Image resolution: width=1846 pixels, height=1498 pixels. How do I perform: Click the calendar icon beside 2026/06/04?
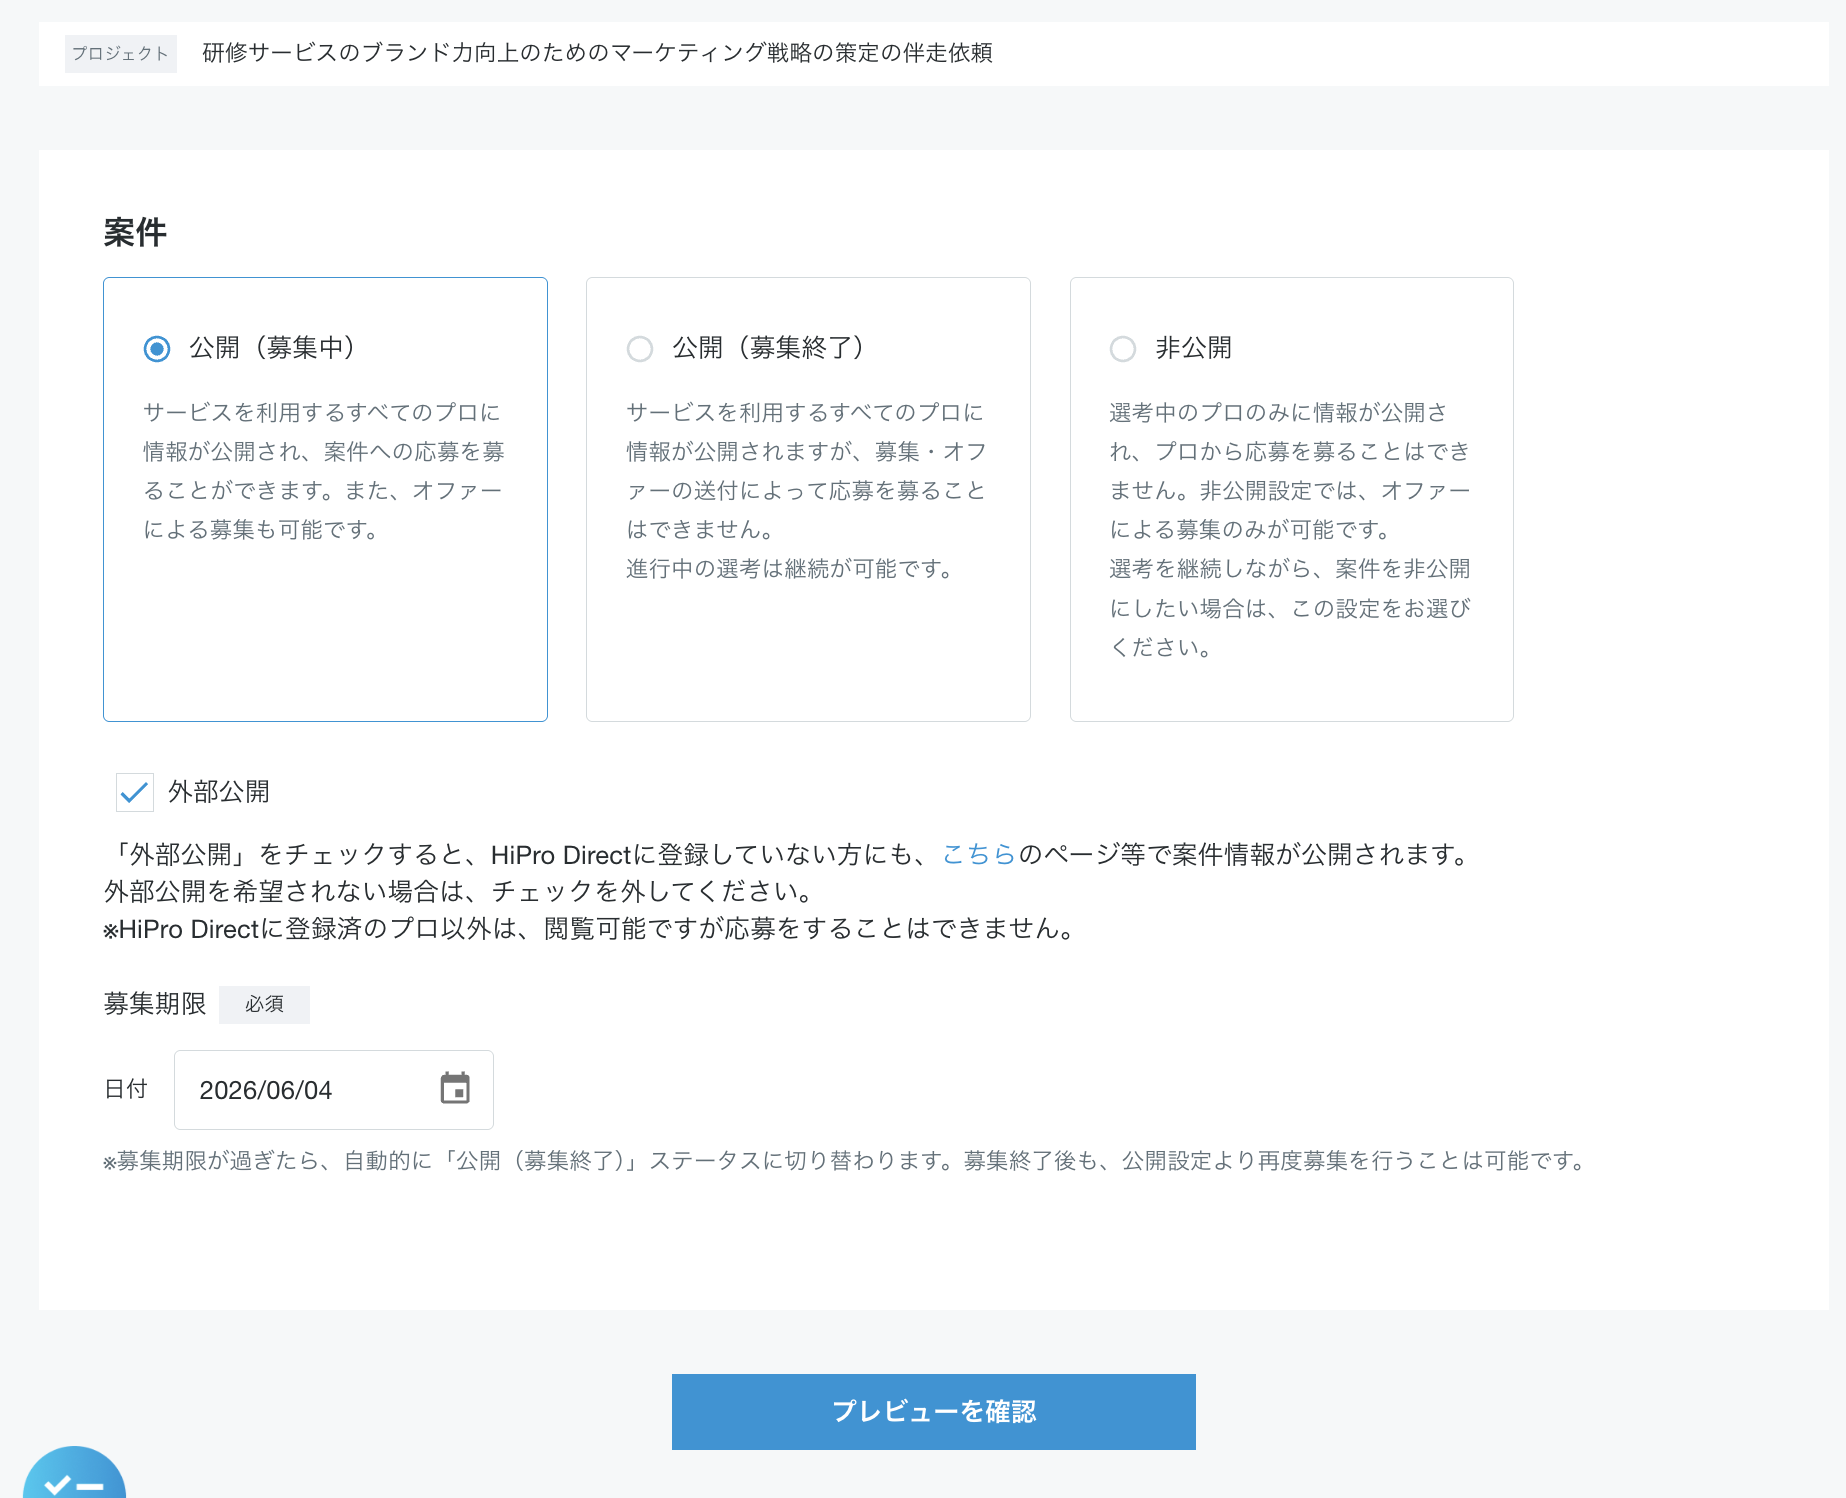[456, 1090]
